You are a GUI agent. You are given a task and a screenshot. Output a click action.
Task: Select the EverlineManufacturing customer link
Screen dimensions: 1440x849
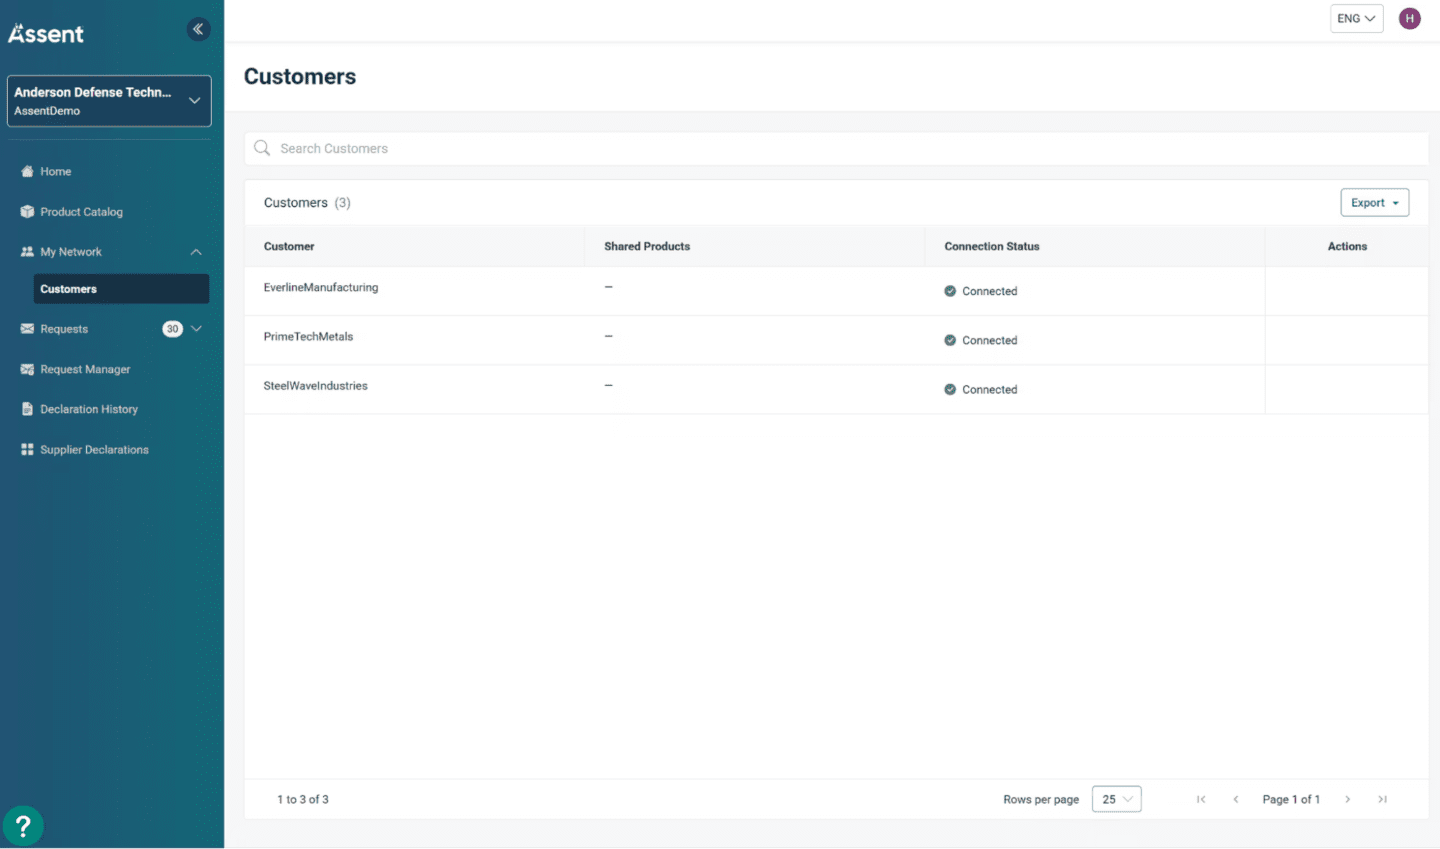pos(321,287)
